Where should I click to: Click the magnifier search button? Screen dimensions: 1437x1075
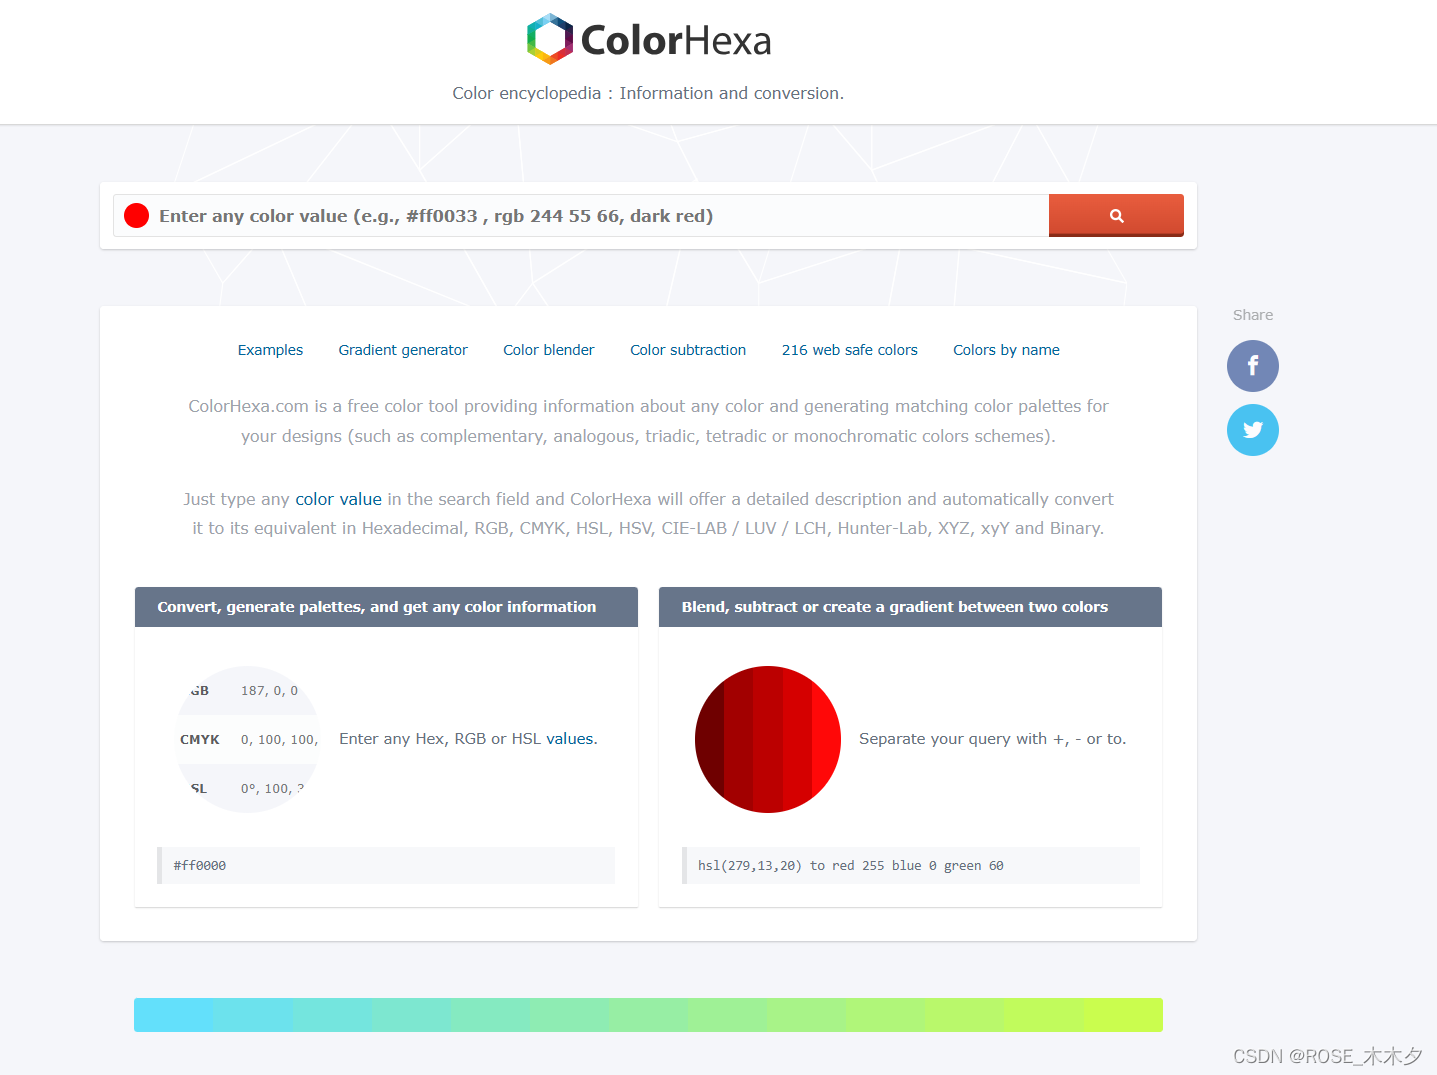coord(1116,215)
